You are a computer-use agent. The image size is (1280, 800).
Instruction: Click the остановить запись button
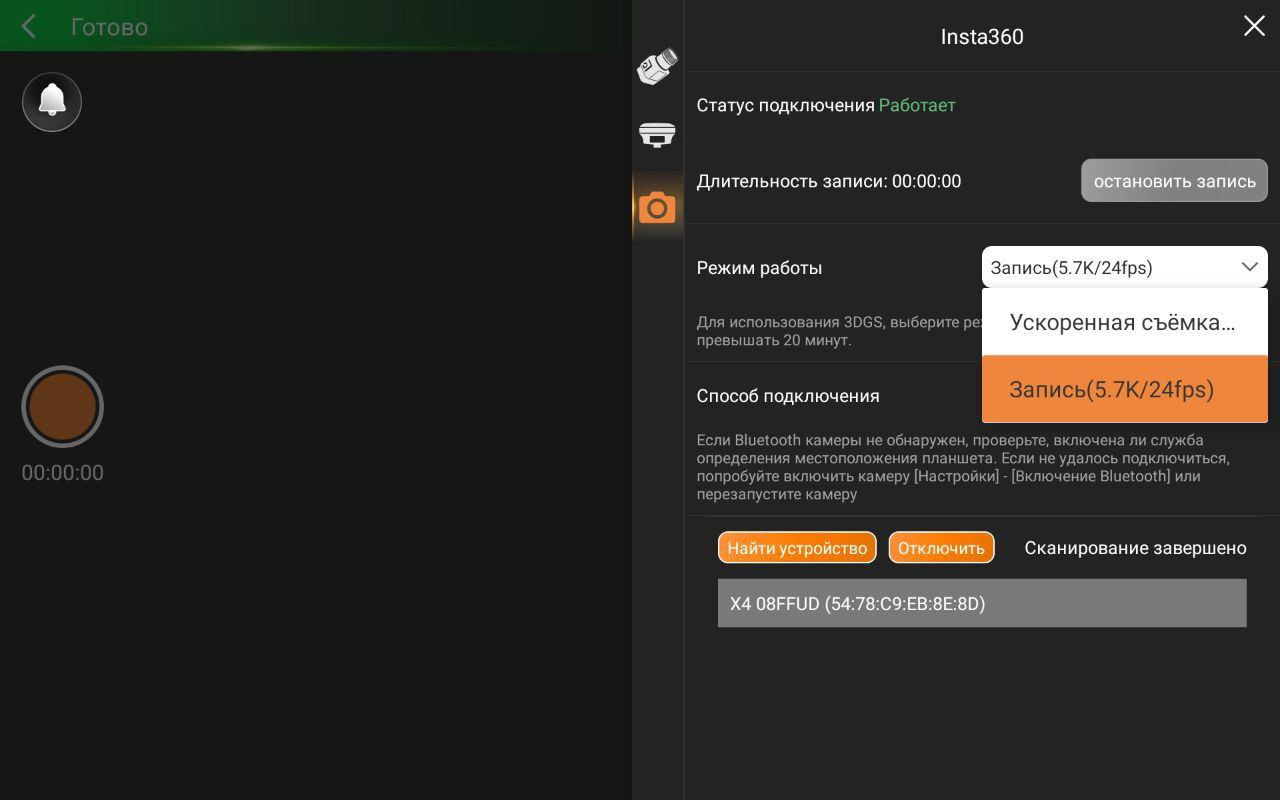tap(1174, 181)
